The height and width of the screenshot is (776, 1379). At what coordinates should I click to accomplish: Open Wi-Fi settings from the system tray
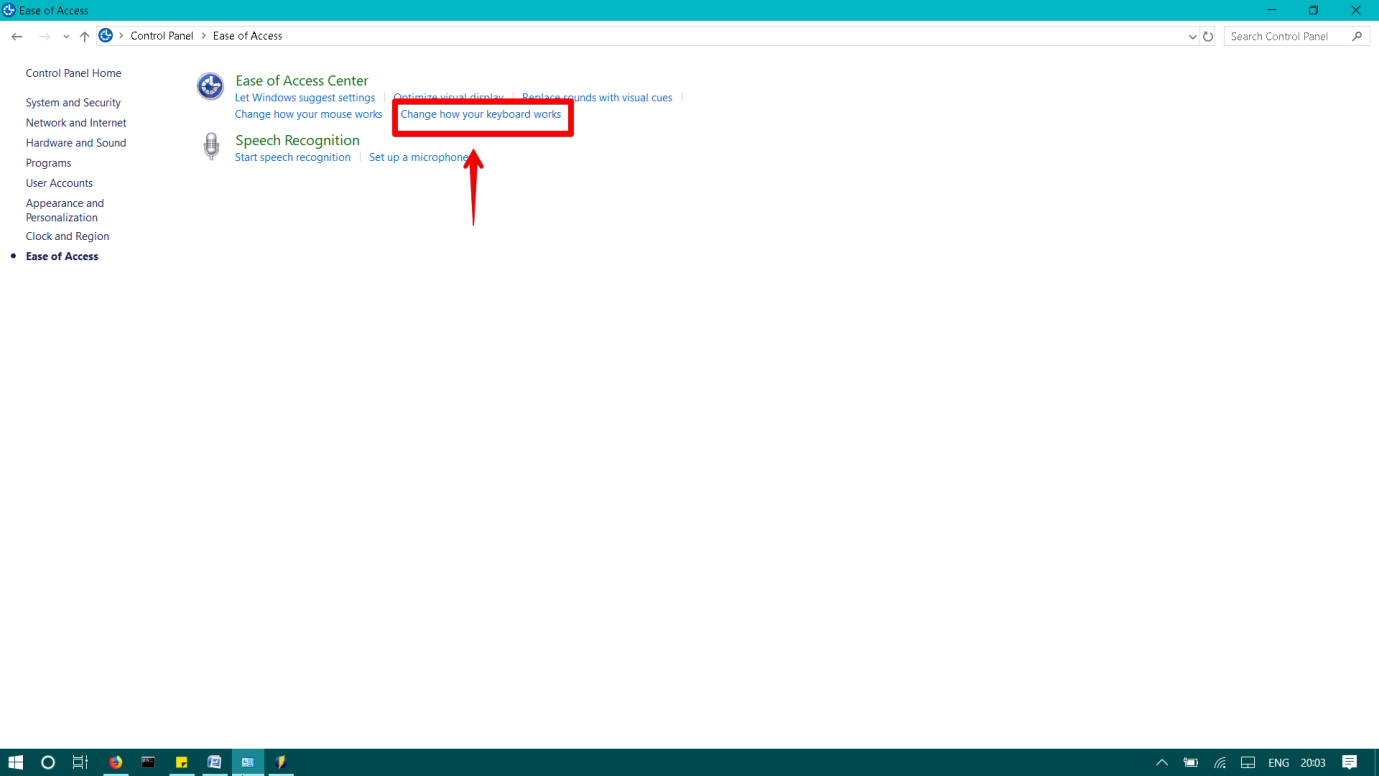(1219, 762)
